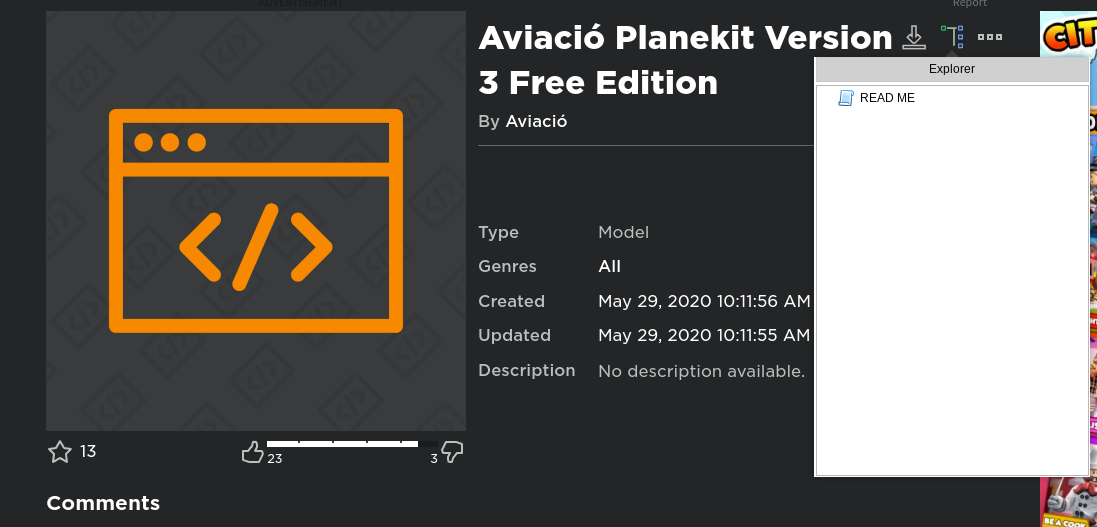Dislike the model with thumbs down
The image size is (1097, 527).
[453, 452]
